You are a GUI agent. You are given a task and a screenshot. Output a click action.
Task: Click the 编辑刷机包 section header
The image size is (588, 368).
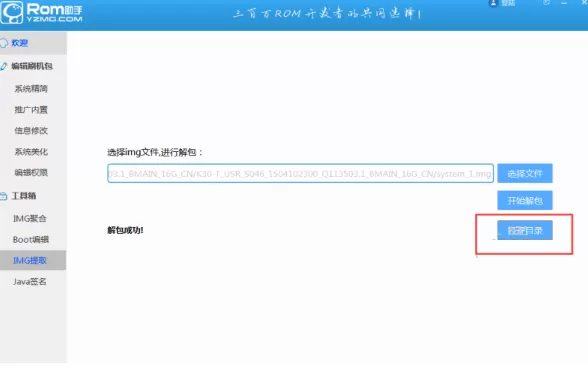[x=33, y=66]
